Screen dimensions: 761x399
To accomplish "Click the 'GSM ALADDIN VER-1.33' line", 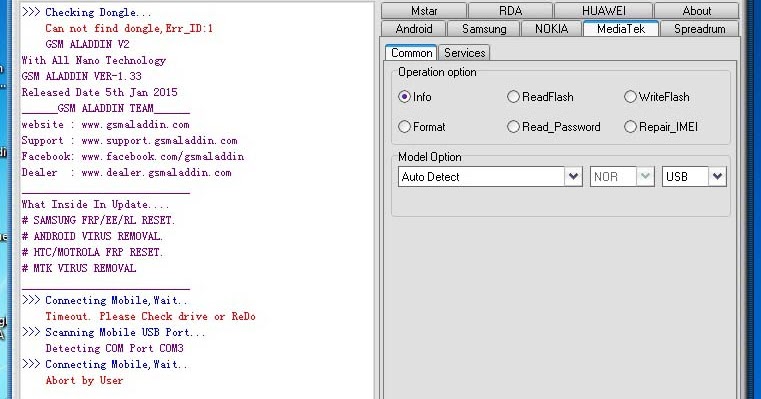I will [82, 76].
